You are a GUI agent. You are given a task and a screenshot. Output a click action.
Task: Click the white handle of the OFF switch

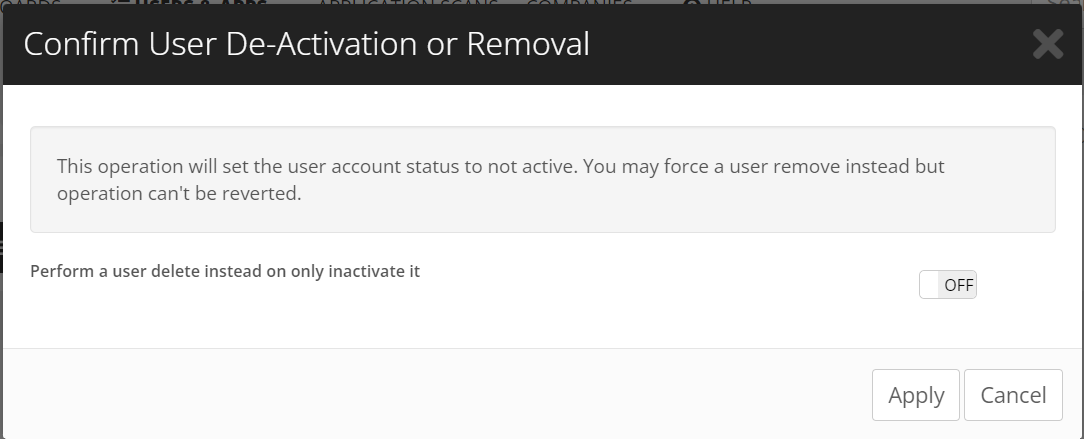coord(929,285)
